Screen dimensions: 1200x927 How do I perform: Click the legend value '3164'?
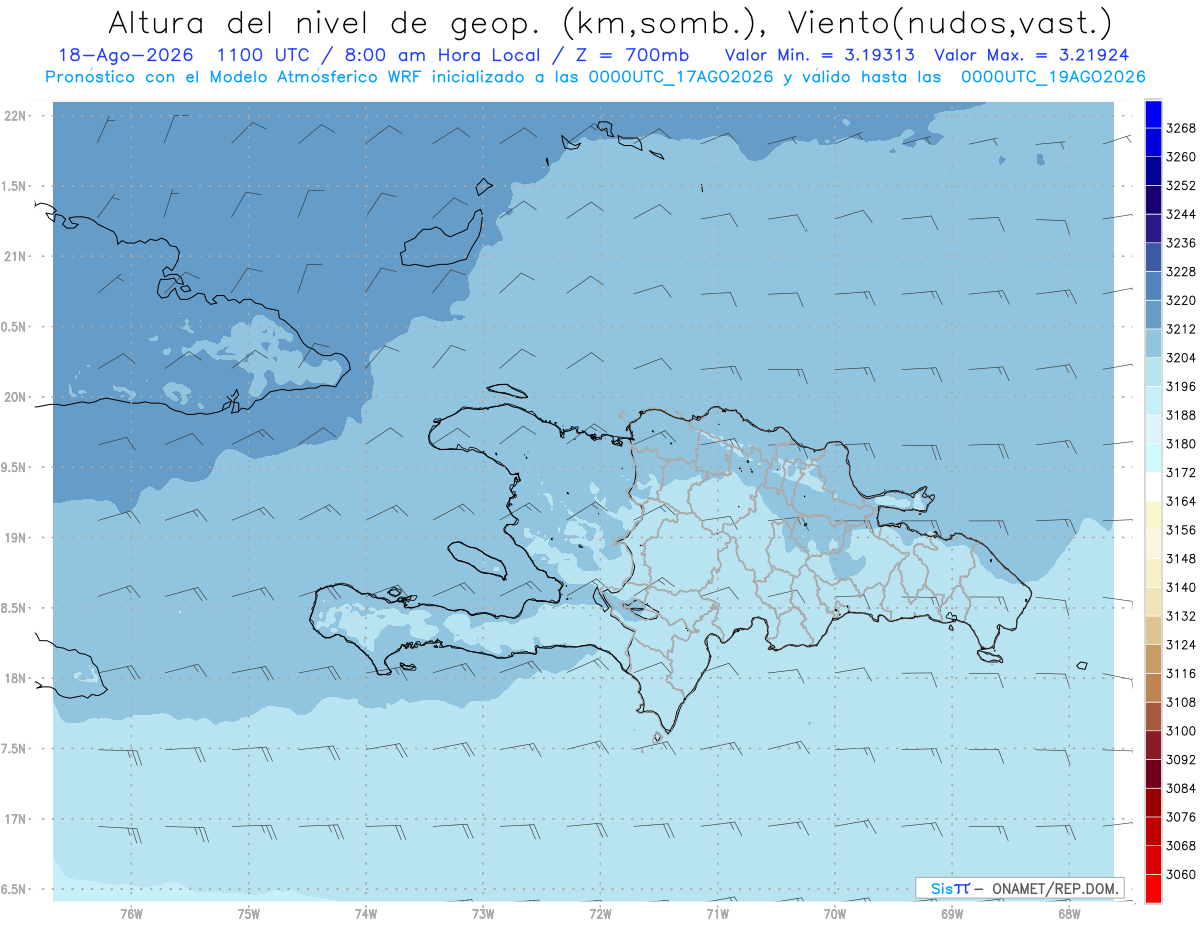pos(1181,501)
